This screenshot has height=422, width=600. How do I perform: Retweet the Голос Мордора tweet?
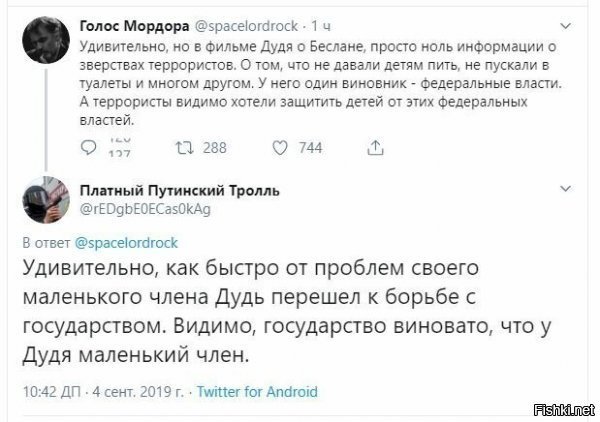184,148
